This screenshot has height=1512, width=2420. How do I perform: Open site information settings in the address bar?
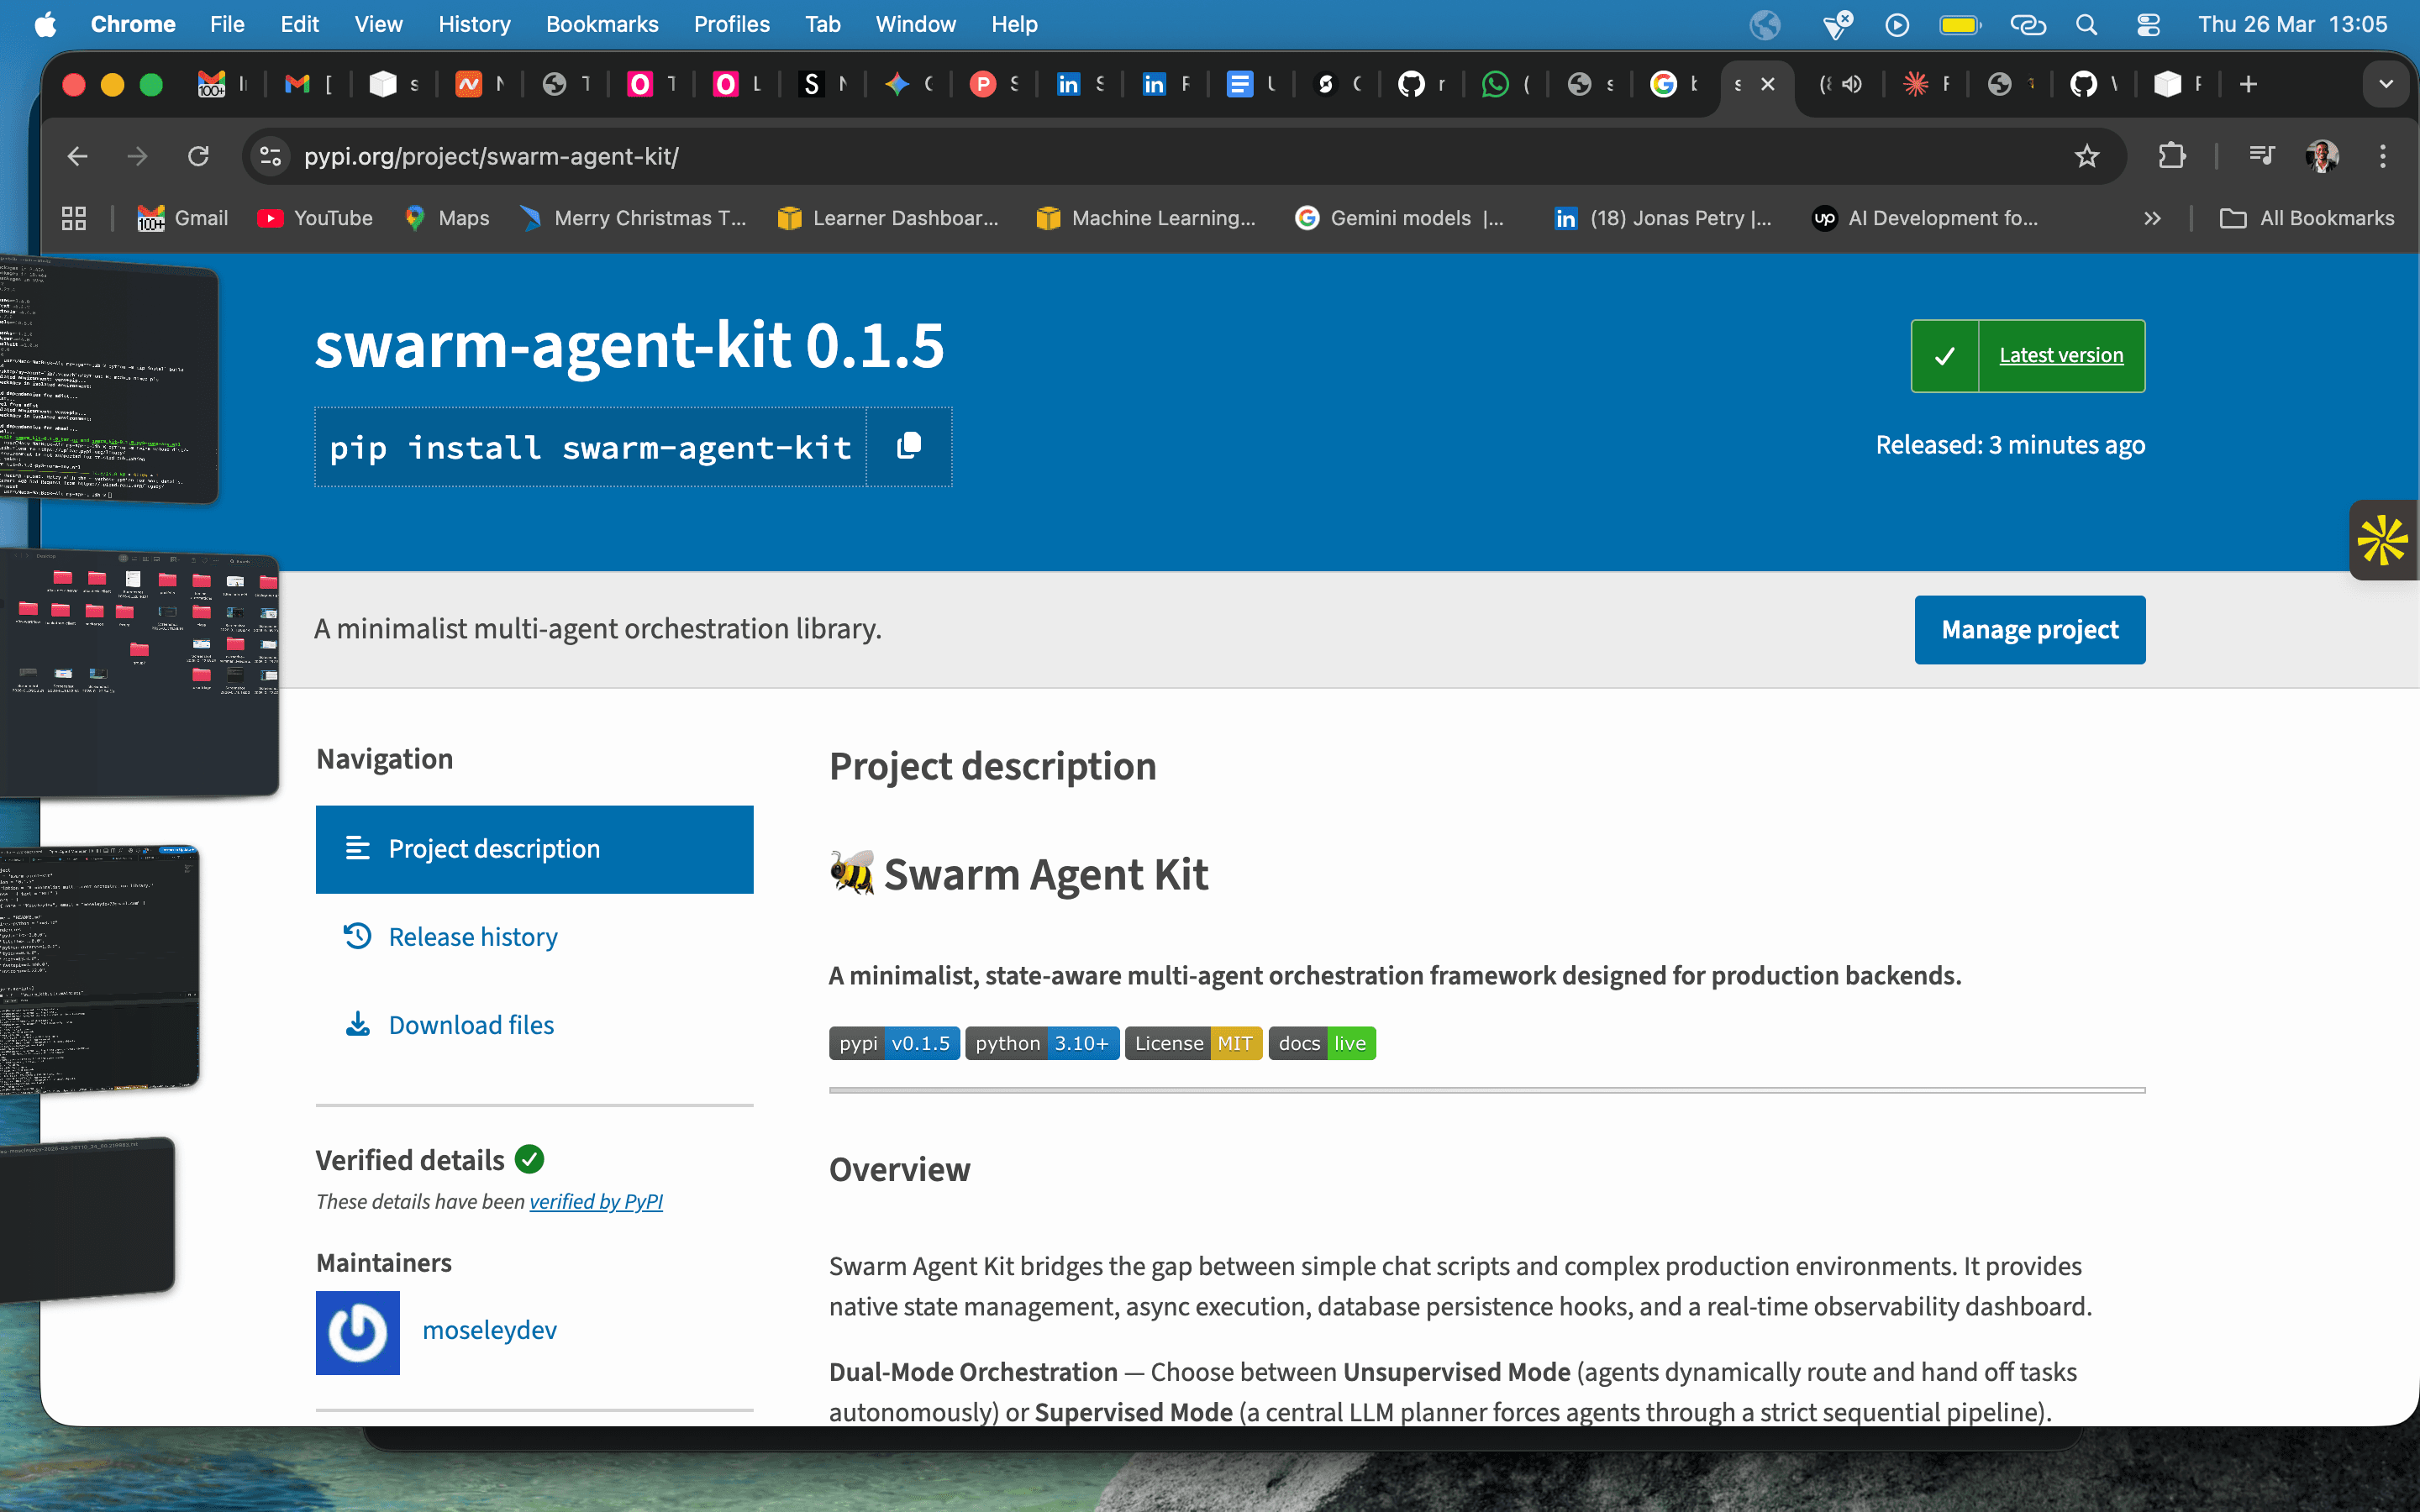click(269, 156)
